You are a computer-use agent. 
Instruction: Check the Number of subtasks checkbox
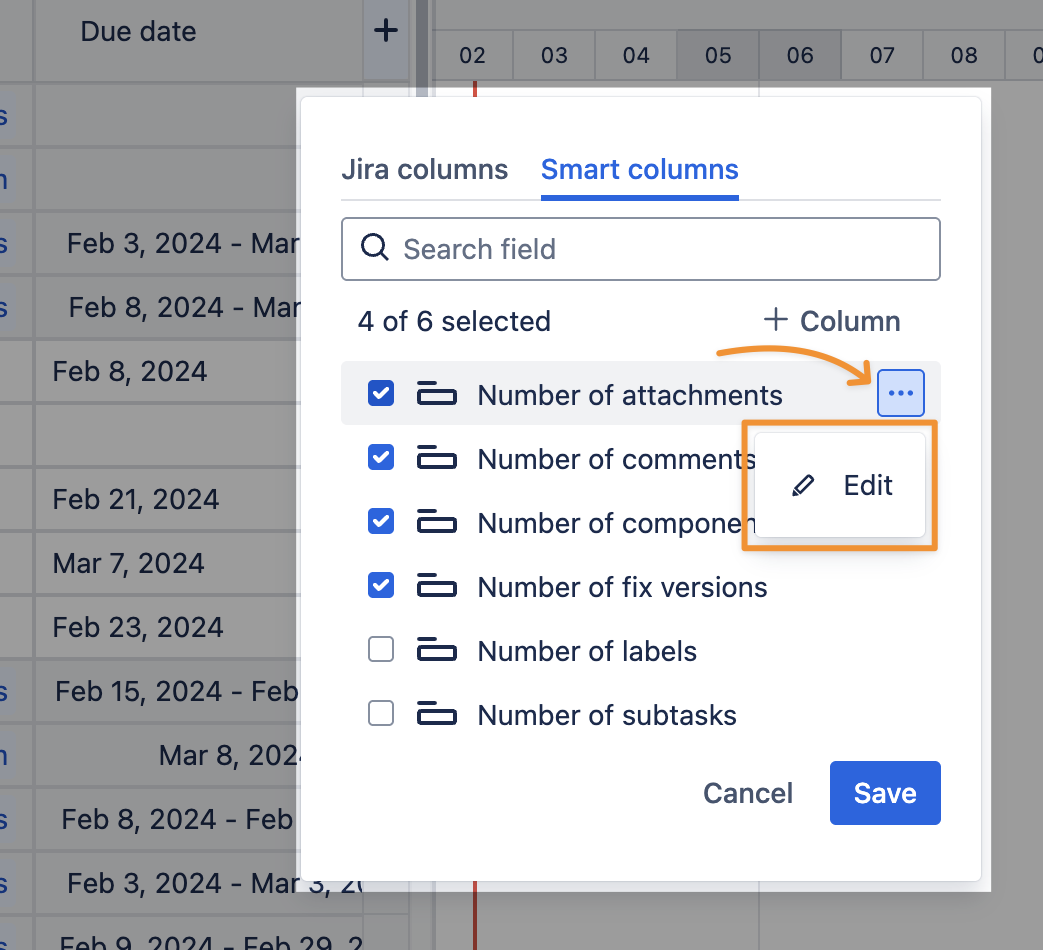click(x=381, y=714)
